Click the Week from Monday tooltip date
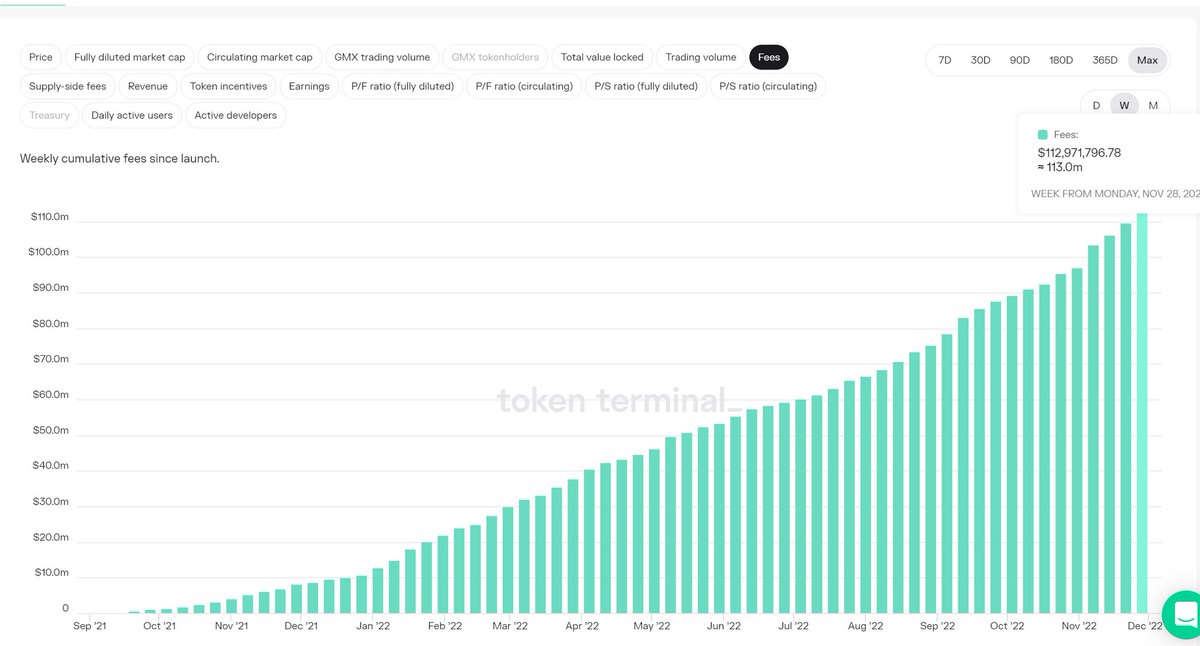The height and width of the screenshot is (646, 1200). 1115,194
